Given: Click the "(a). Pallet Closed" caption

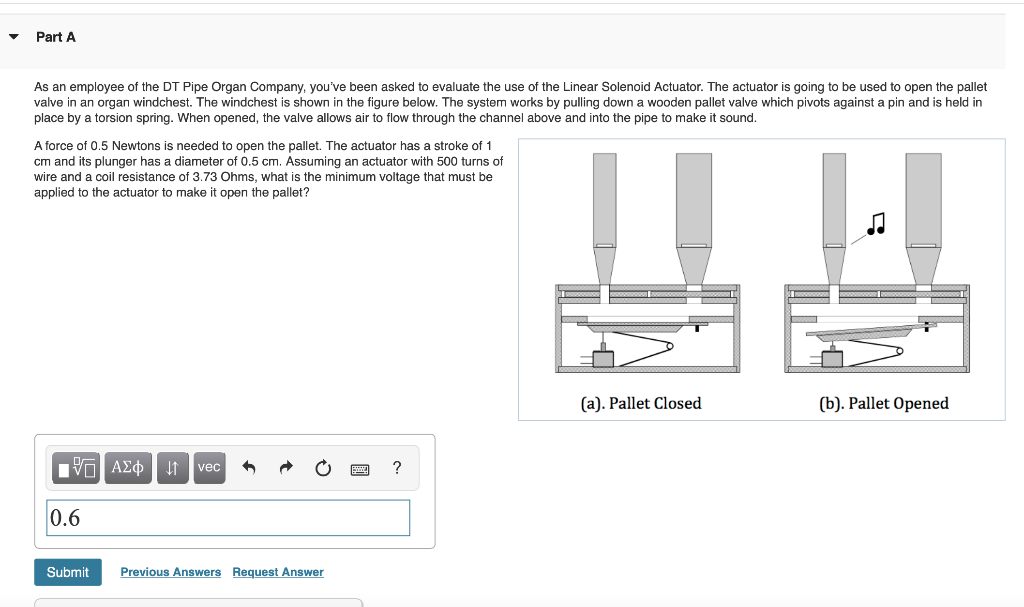Looking at the screenshot, I should coord(641,403).
